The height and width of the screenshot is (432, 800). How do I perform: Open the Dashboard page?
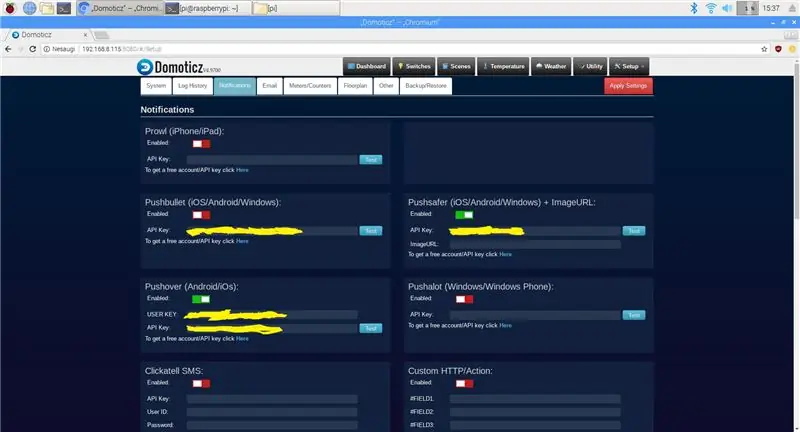click(x=367, y=66)
